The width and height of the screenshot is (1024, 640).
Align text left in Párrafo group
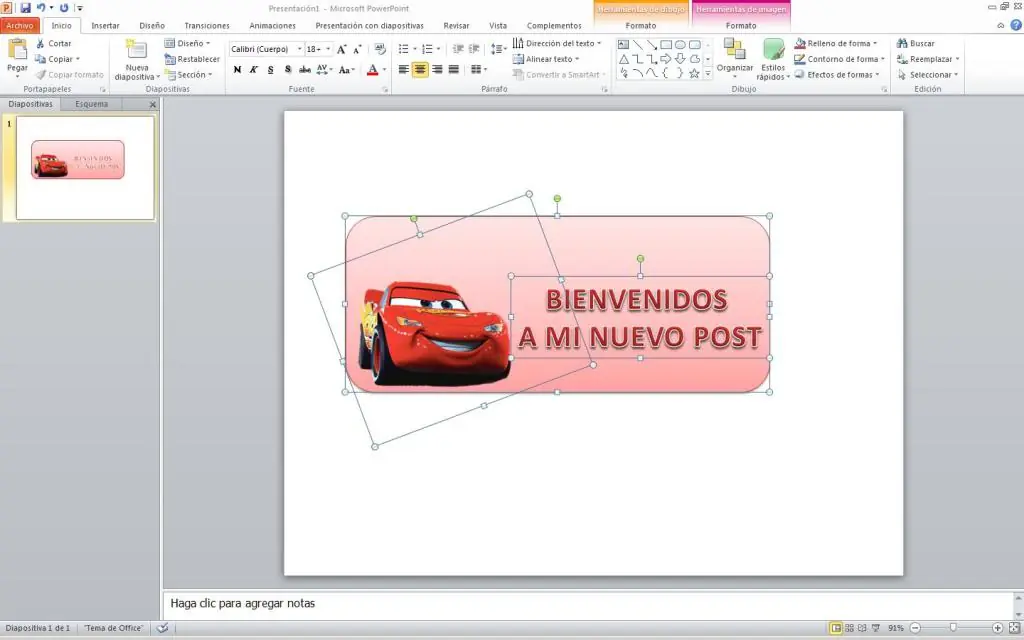[404, 69]
